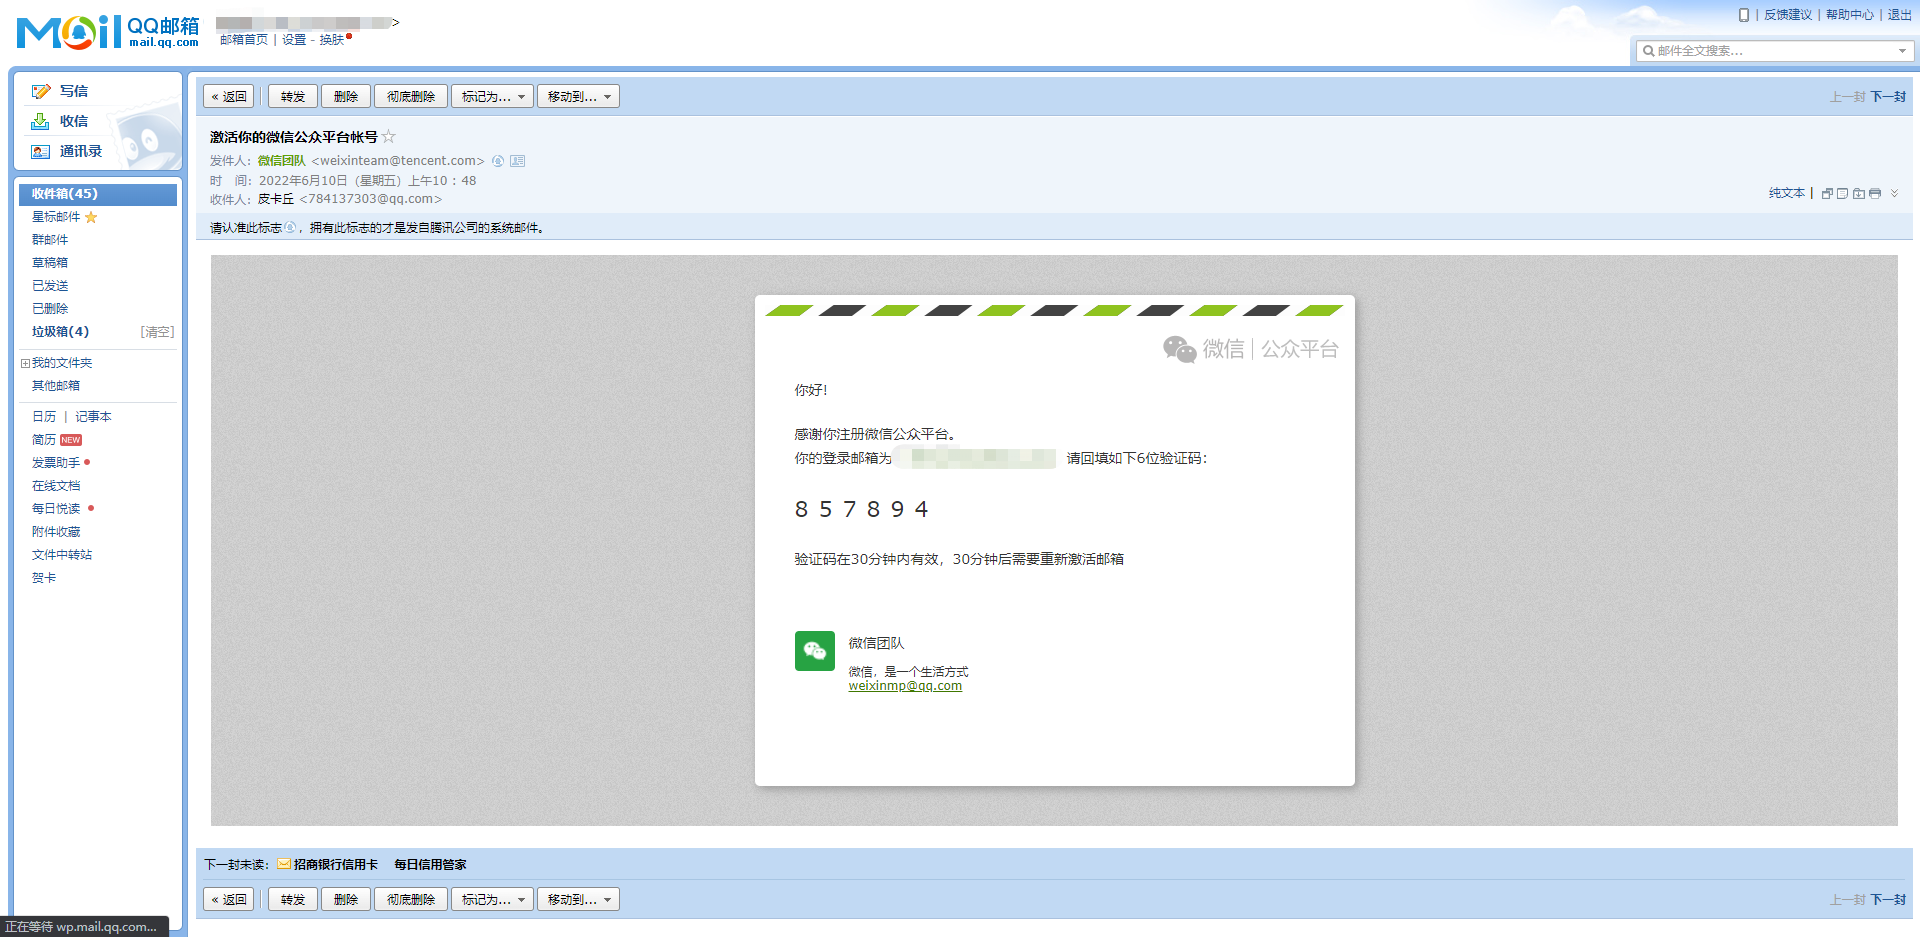Viewport: 1920px width, 937px height.
Task: Switch to 纯文本 plain text view
Action: tap(1787, 193)
